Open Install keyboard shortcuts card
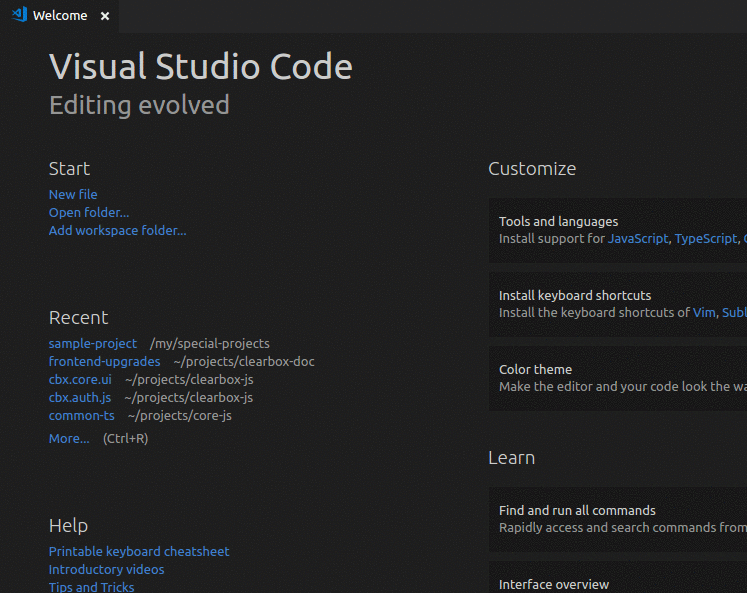Viewport: 747px width, 593px height. click(x=618, y=304)
